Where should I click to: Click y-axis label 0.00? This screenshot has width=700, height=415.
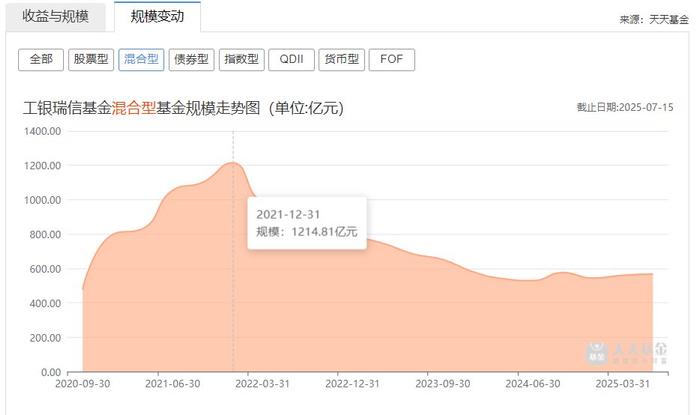coord(51,372)
